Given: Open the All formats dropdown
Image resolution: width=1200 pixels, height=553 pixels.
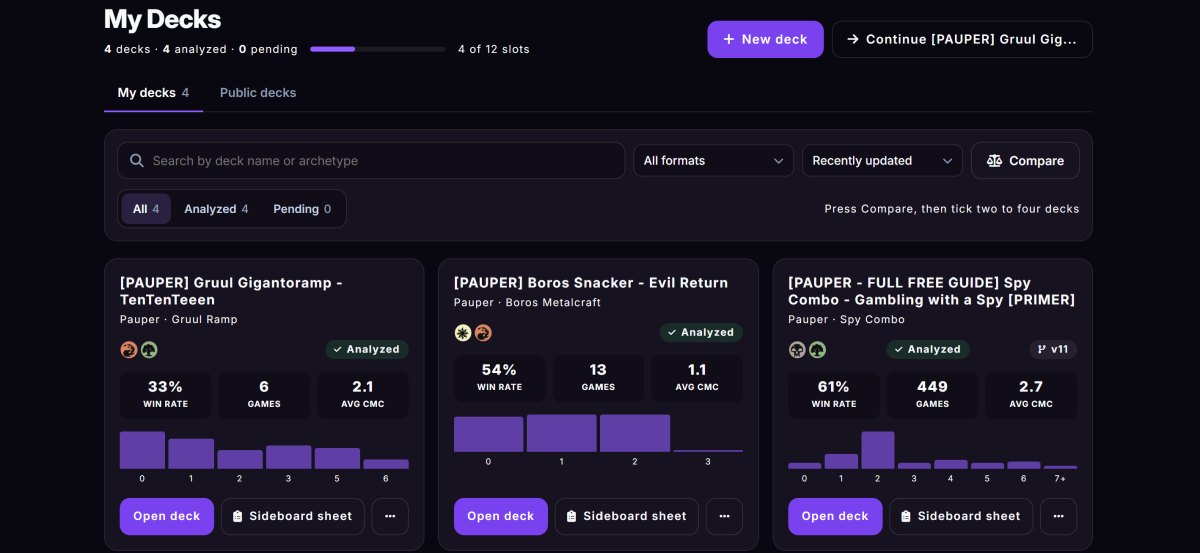Looking at the screenshot, I should point(714,161).
